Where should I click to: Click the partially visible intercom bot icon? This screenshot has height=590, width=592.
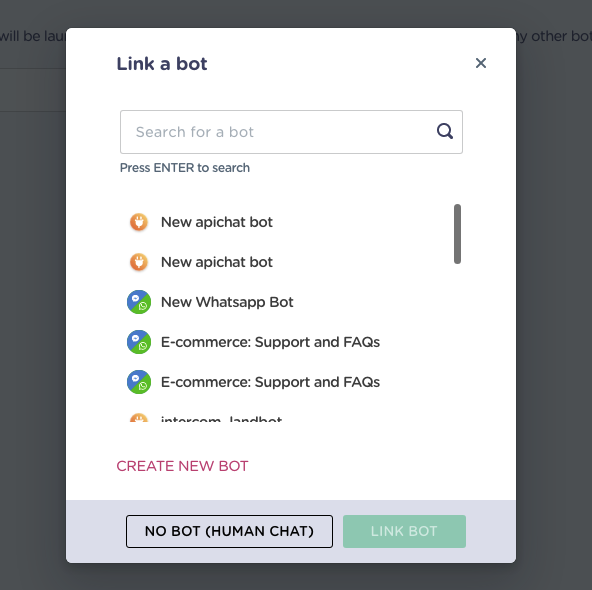tap(139, 418)
